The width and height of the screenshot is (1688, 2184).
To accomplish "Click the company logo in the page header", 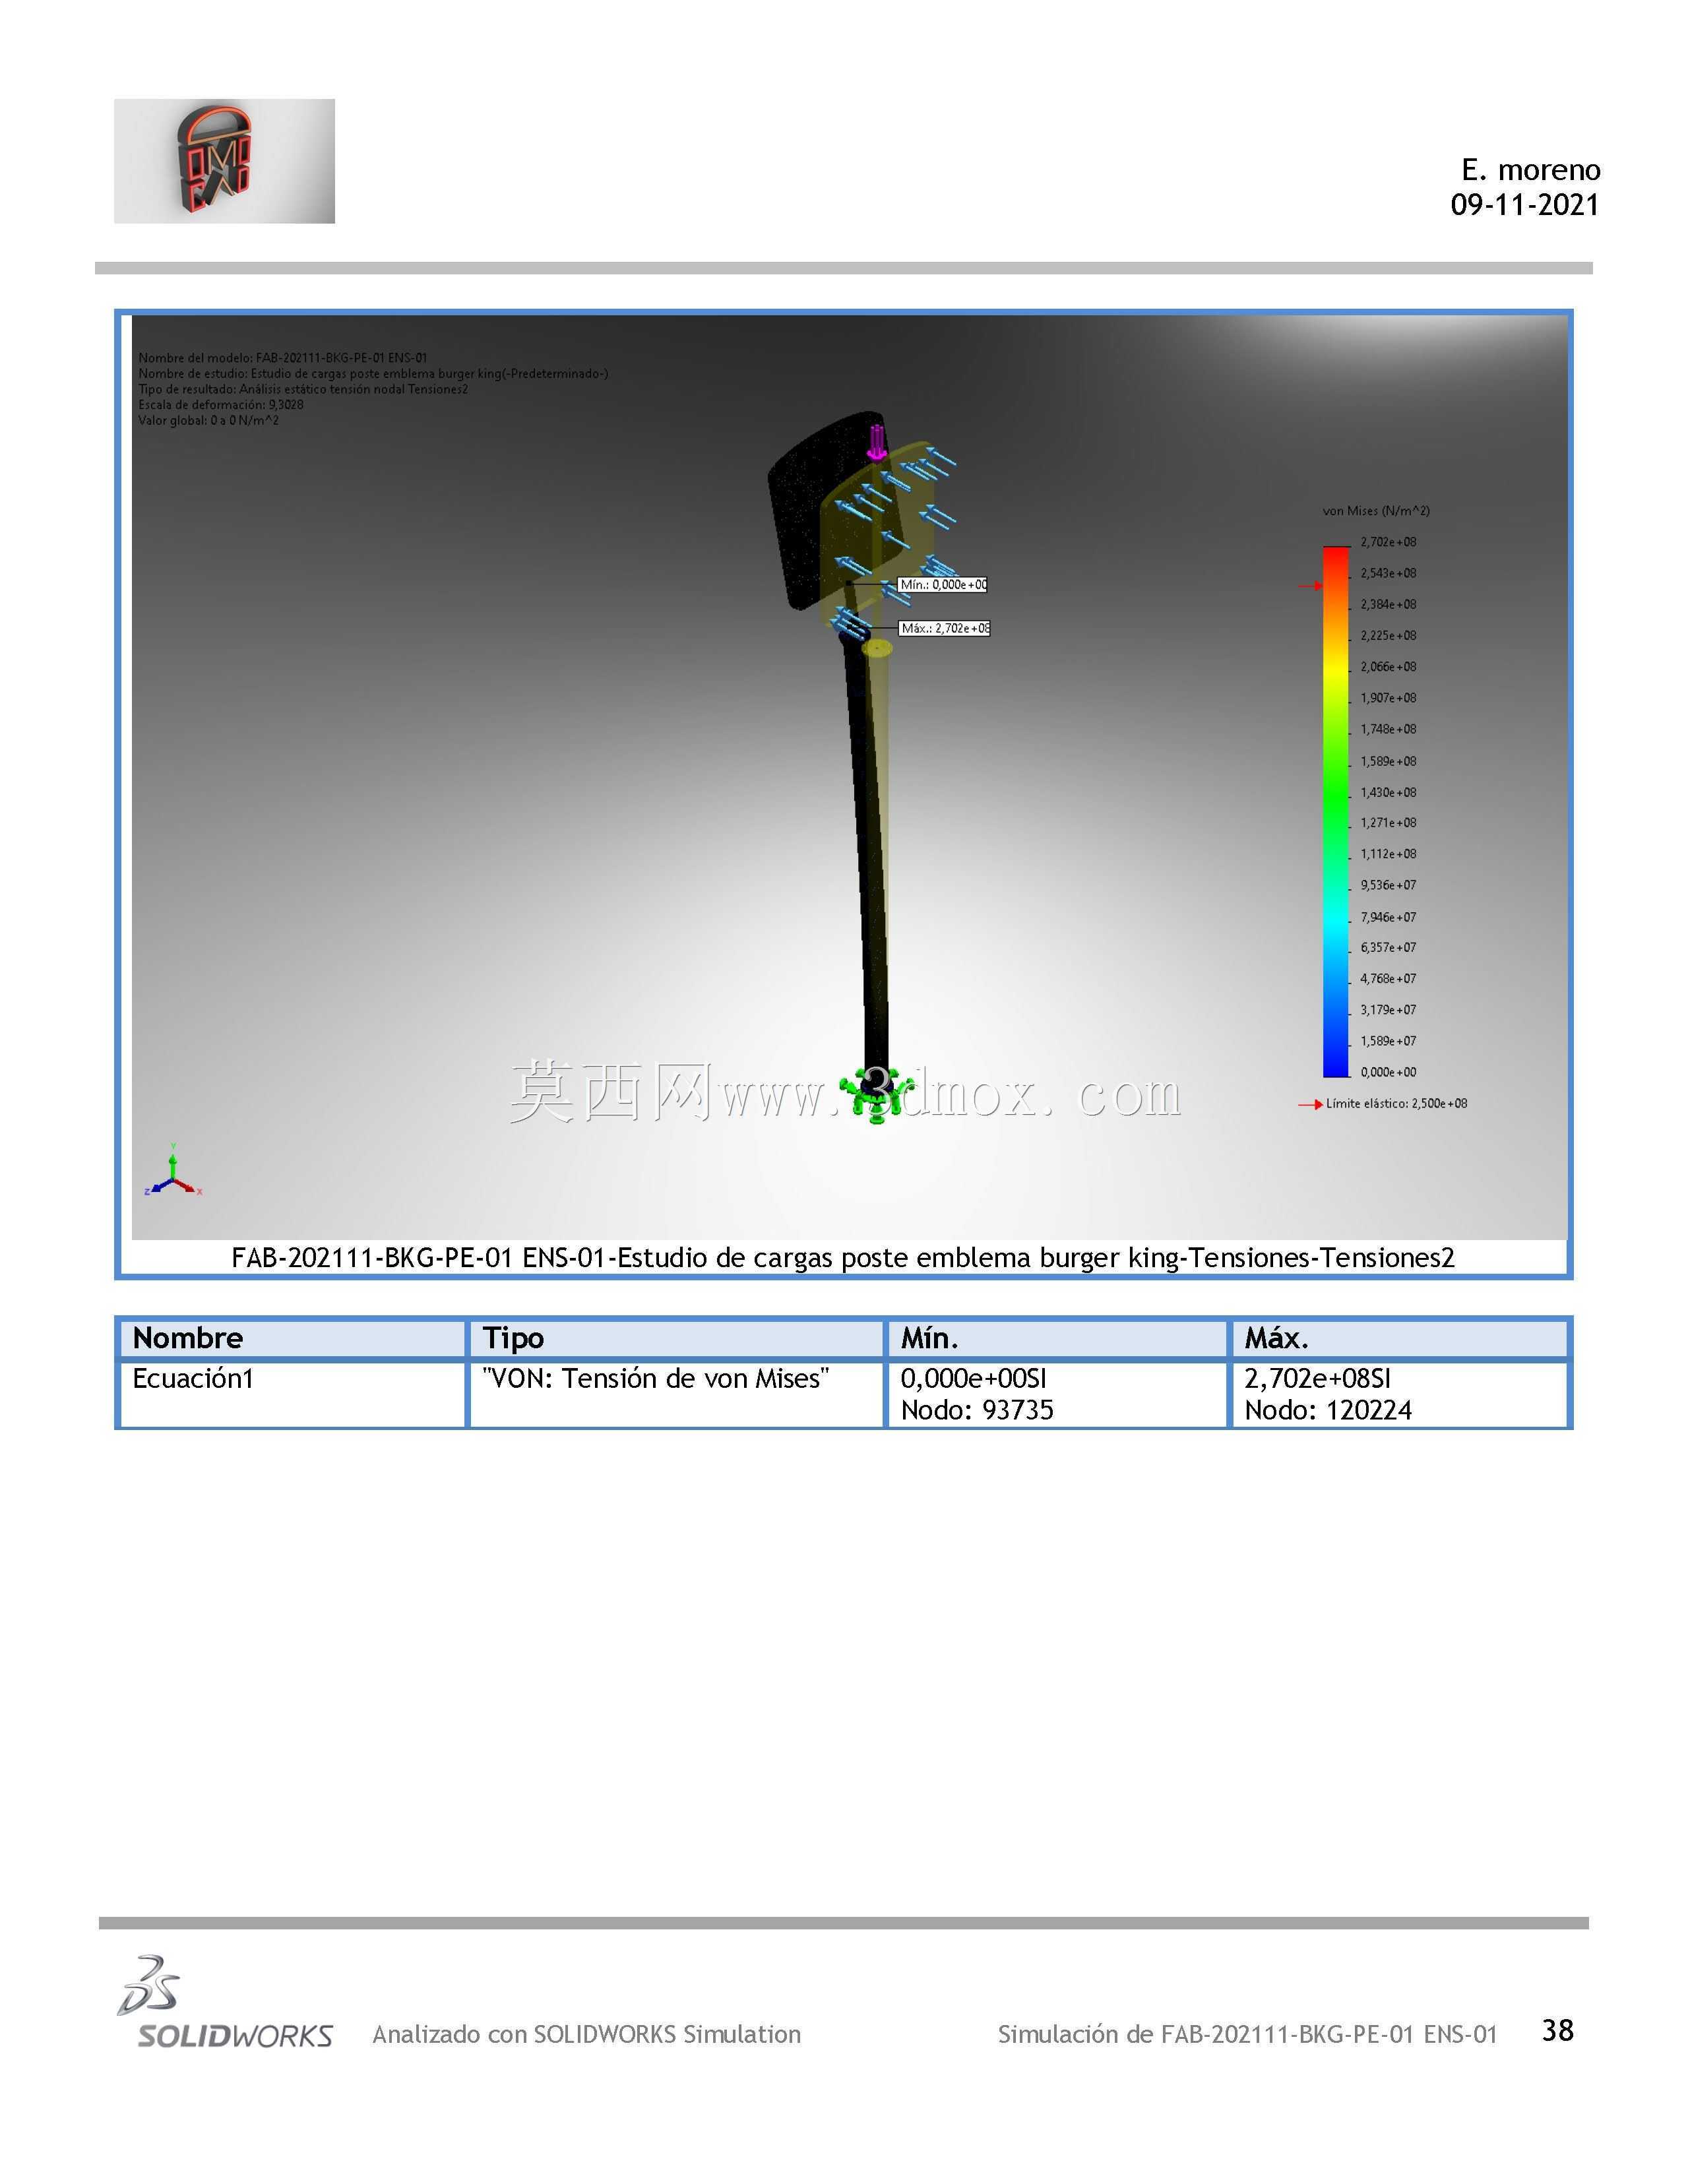I will [224, 161].
